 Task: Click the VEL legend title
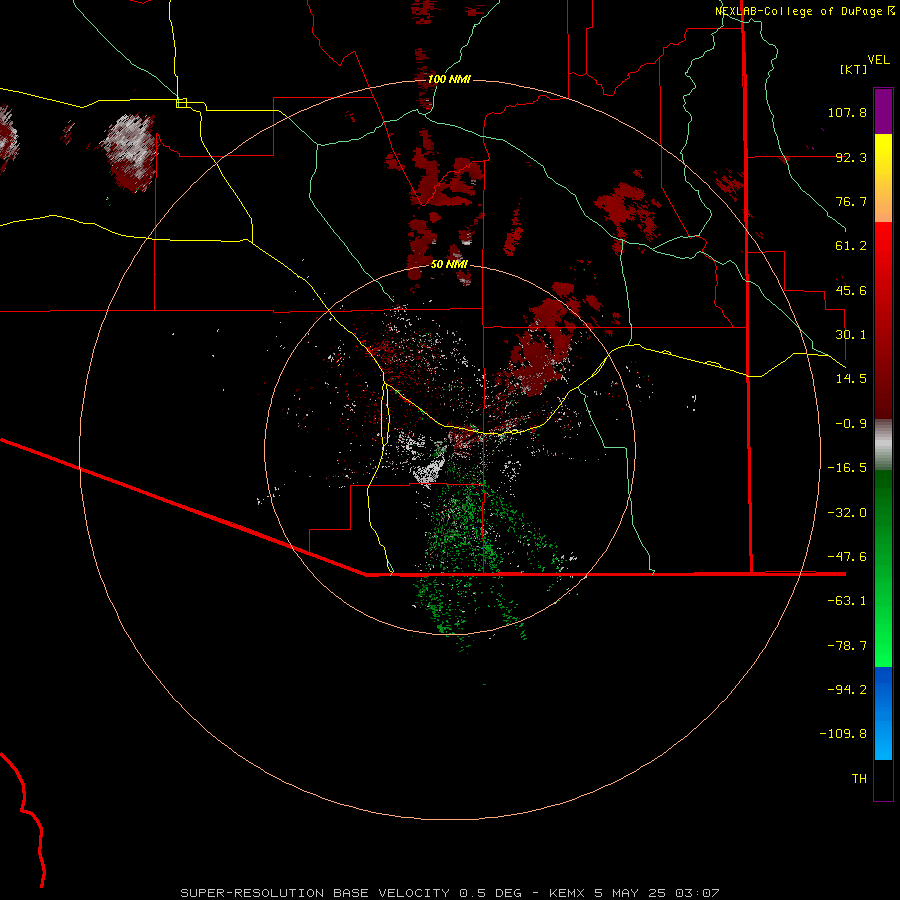click(878, 60)
